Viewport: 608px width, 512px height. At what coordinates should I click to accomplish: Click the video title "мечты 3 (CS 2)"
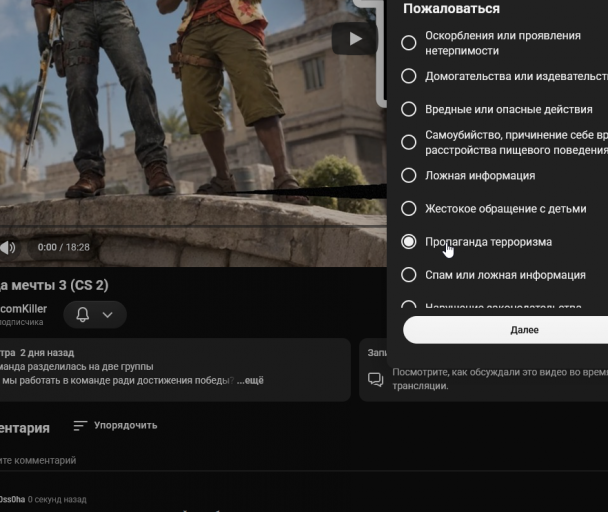coord(54,285)
